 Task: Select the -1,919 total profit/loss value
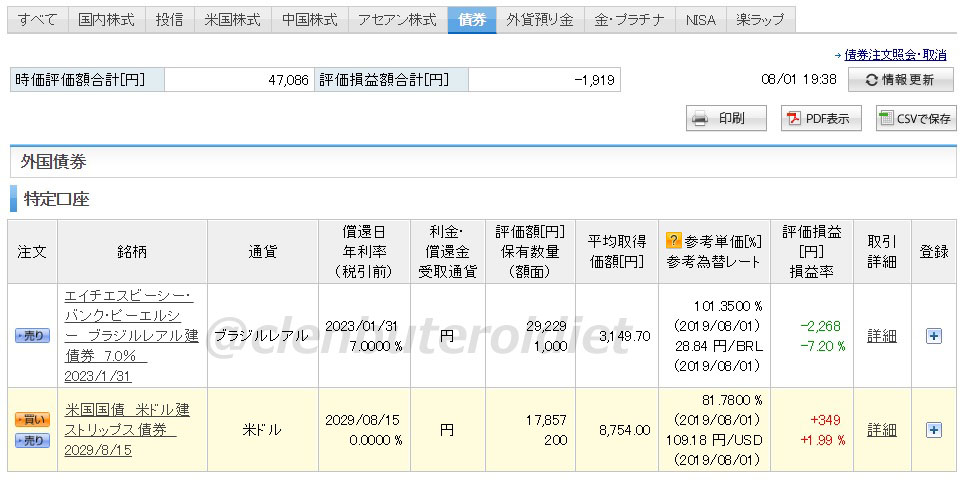pyautogui.click(x=594, y=80)
